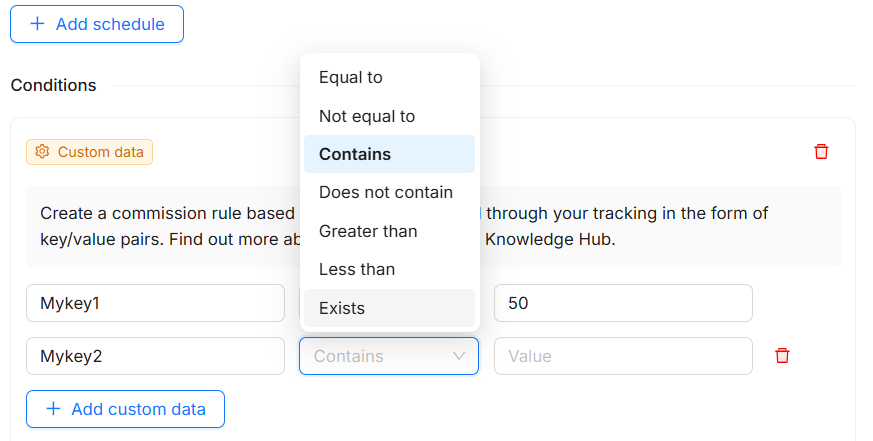Click the value field containing 50
The image size is (873, 441).
[622, 303]
